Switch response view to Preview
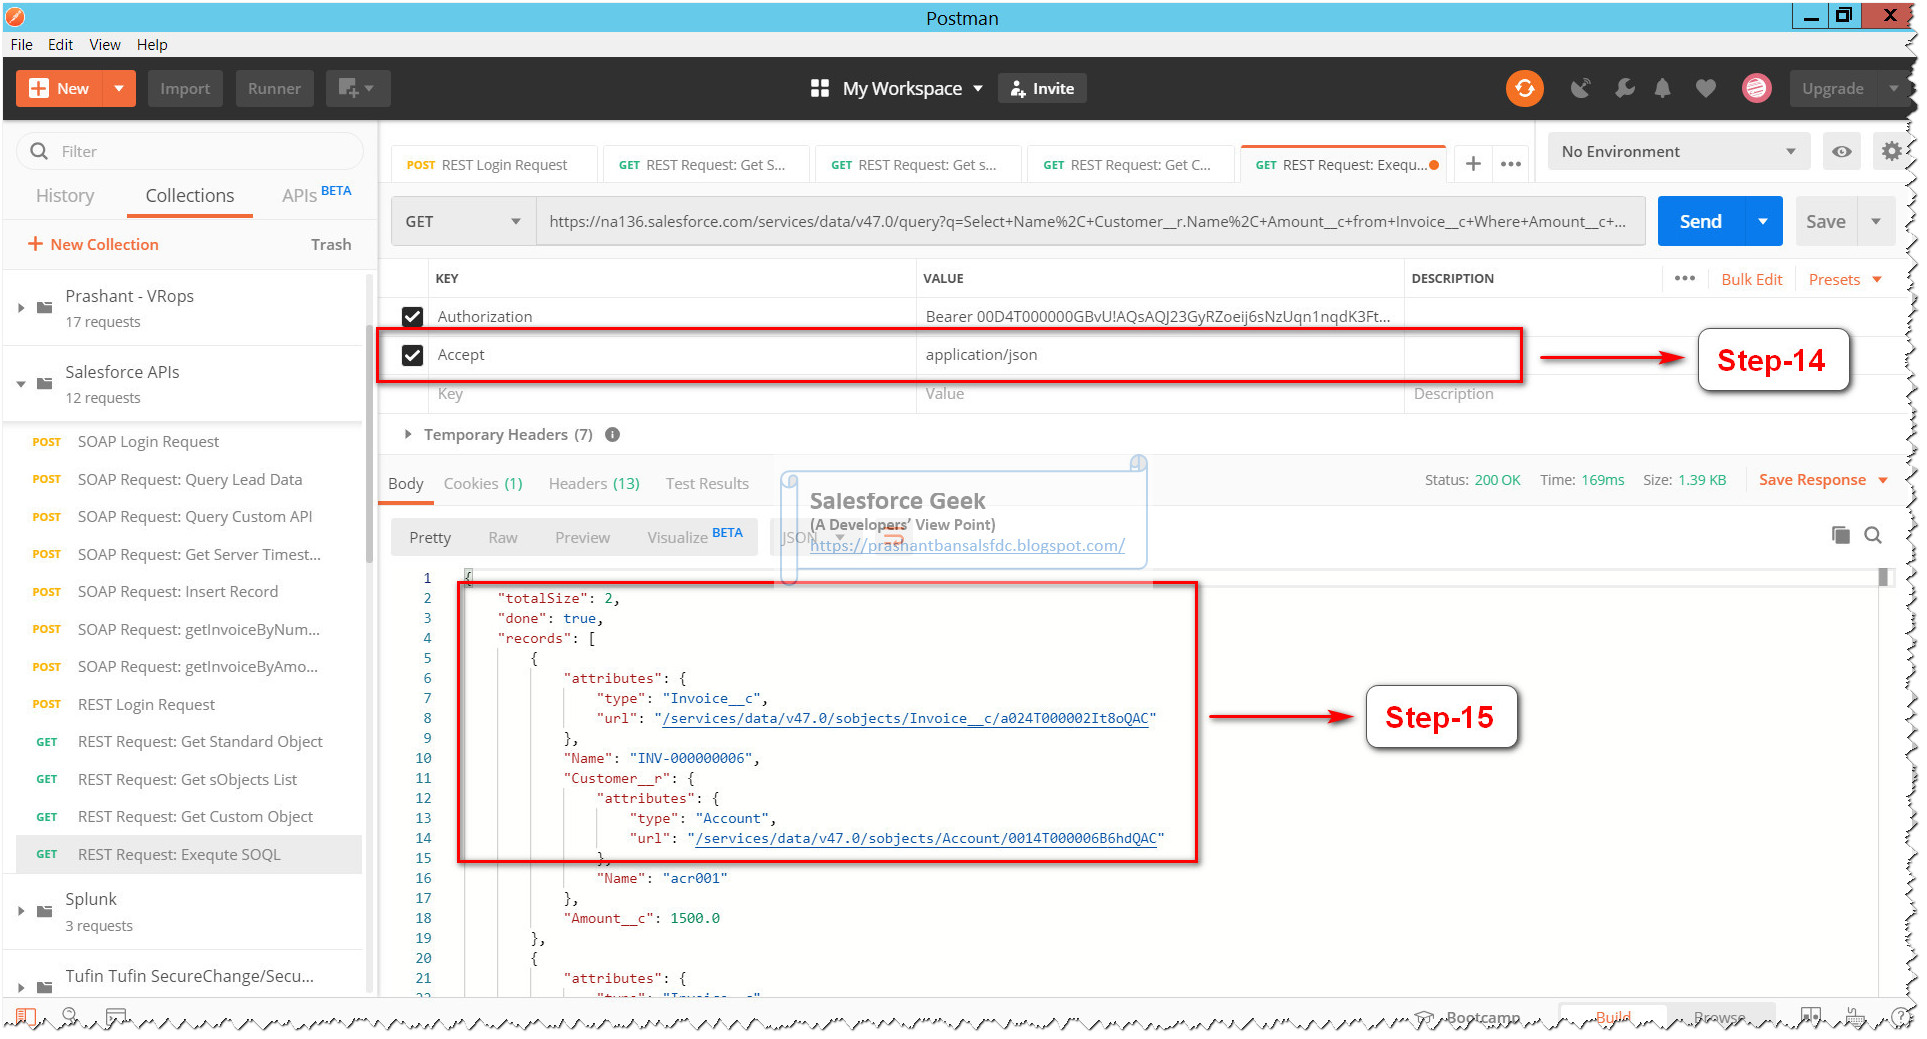Image resolution: width=1927 pixels, height=1039 pixels. click(582, 537)
